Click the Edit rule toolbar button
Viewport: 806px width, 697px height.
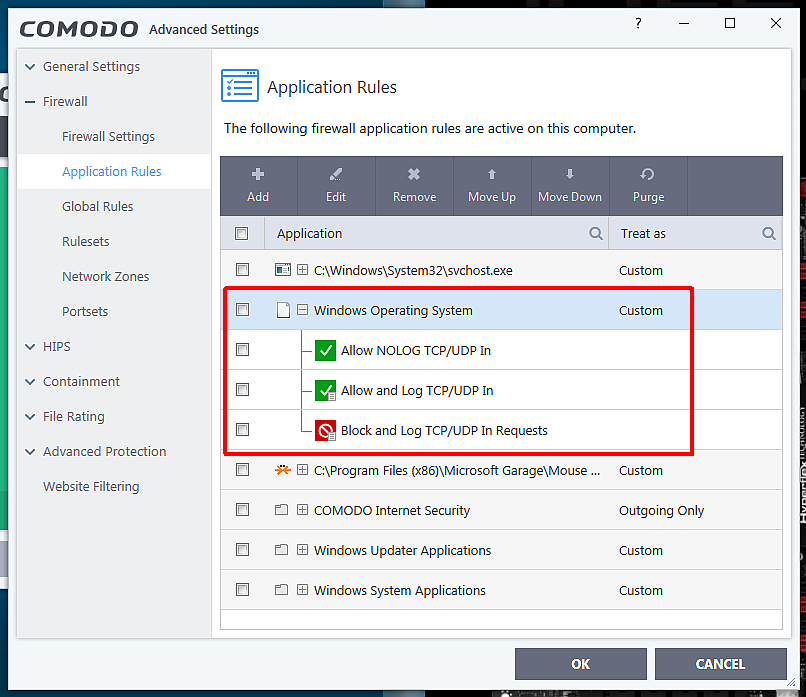(336, 186)
